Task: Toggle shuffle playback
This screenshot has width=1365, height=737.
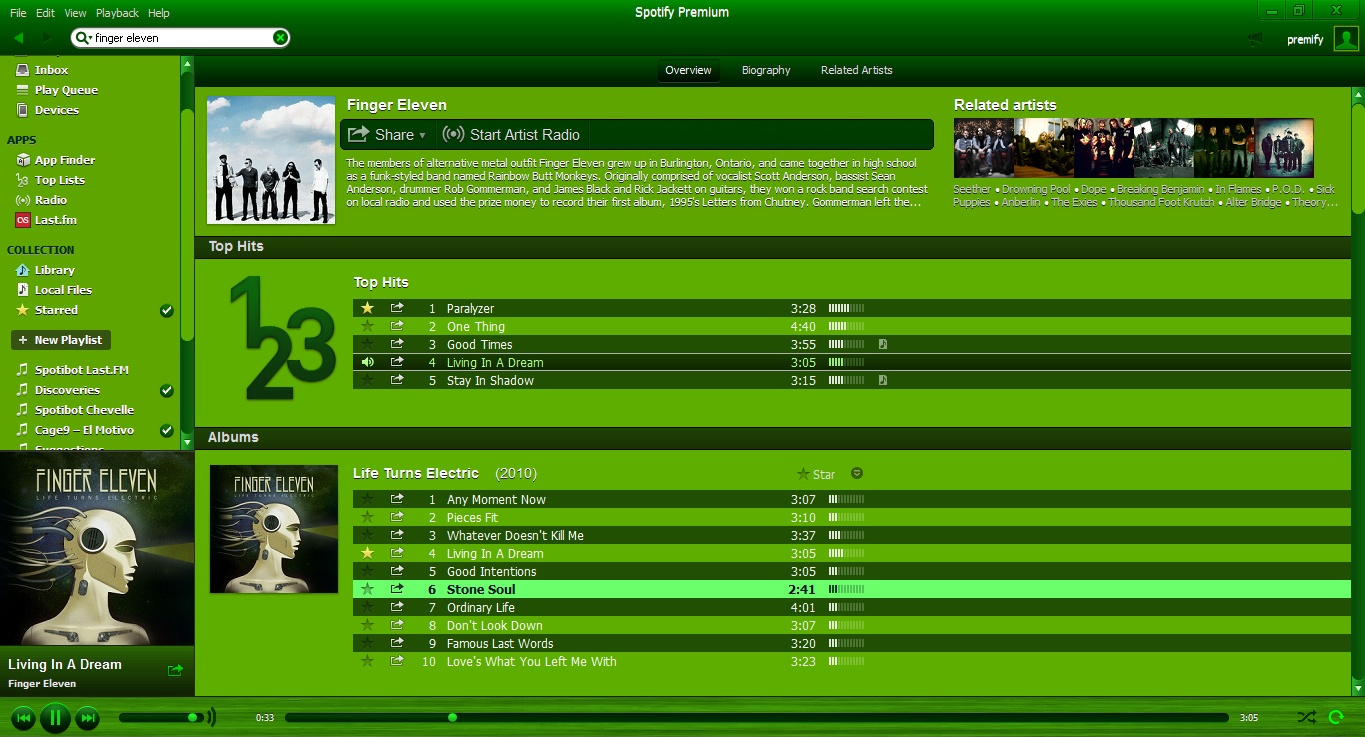Action: (x=1307, y=717)
